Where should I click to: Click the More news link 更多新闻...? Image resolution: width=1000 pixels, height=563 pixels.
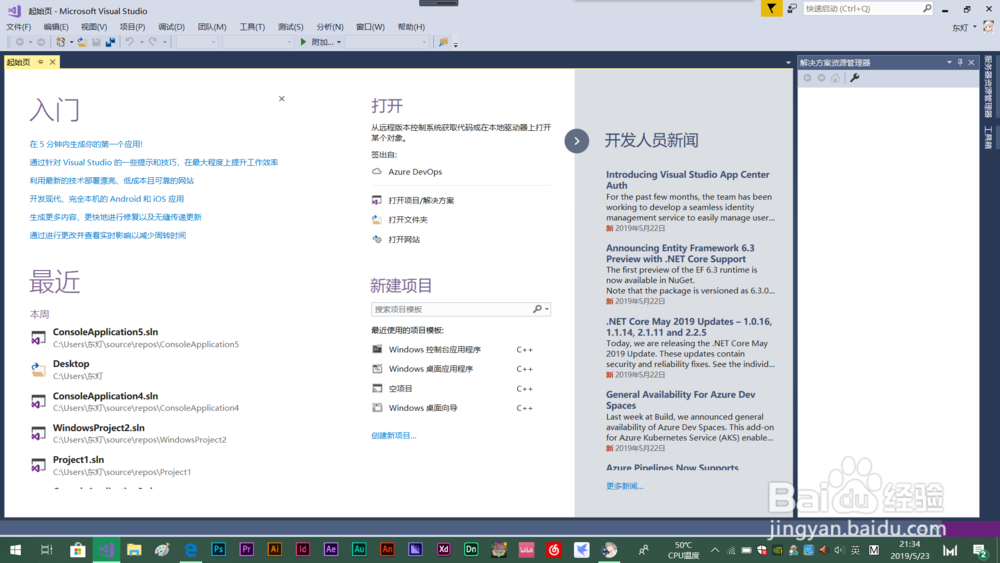tap(624, 486)
